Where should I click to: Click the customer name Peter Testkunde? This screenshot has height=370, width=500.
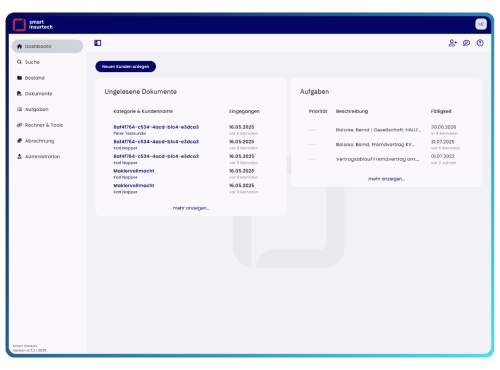(130, 133)
